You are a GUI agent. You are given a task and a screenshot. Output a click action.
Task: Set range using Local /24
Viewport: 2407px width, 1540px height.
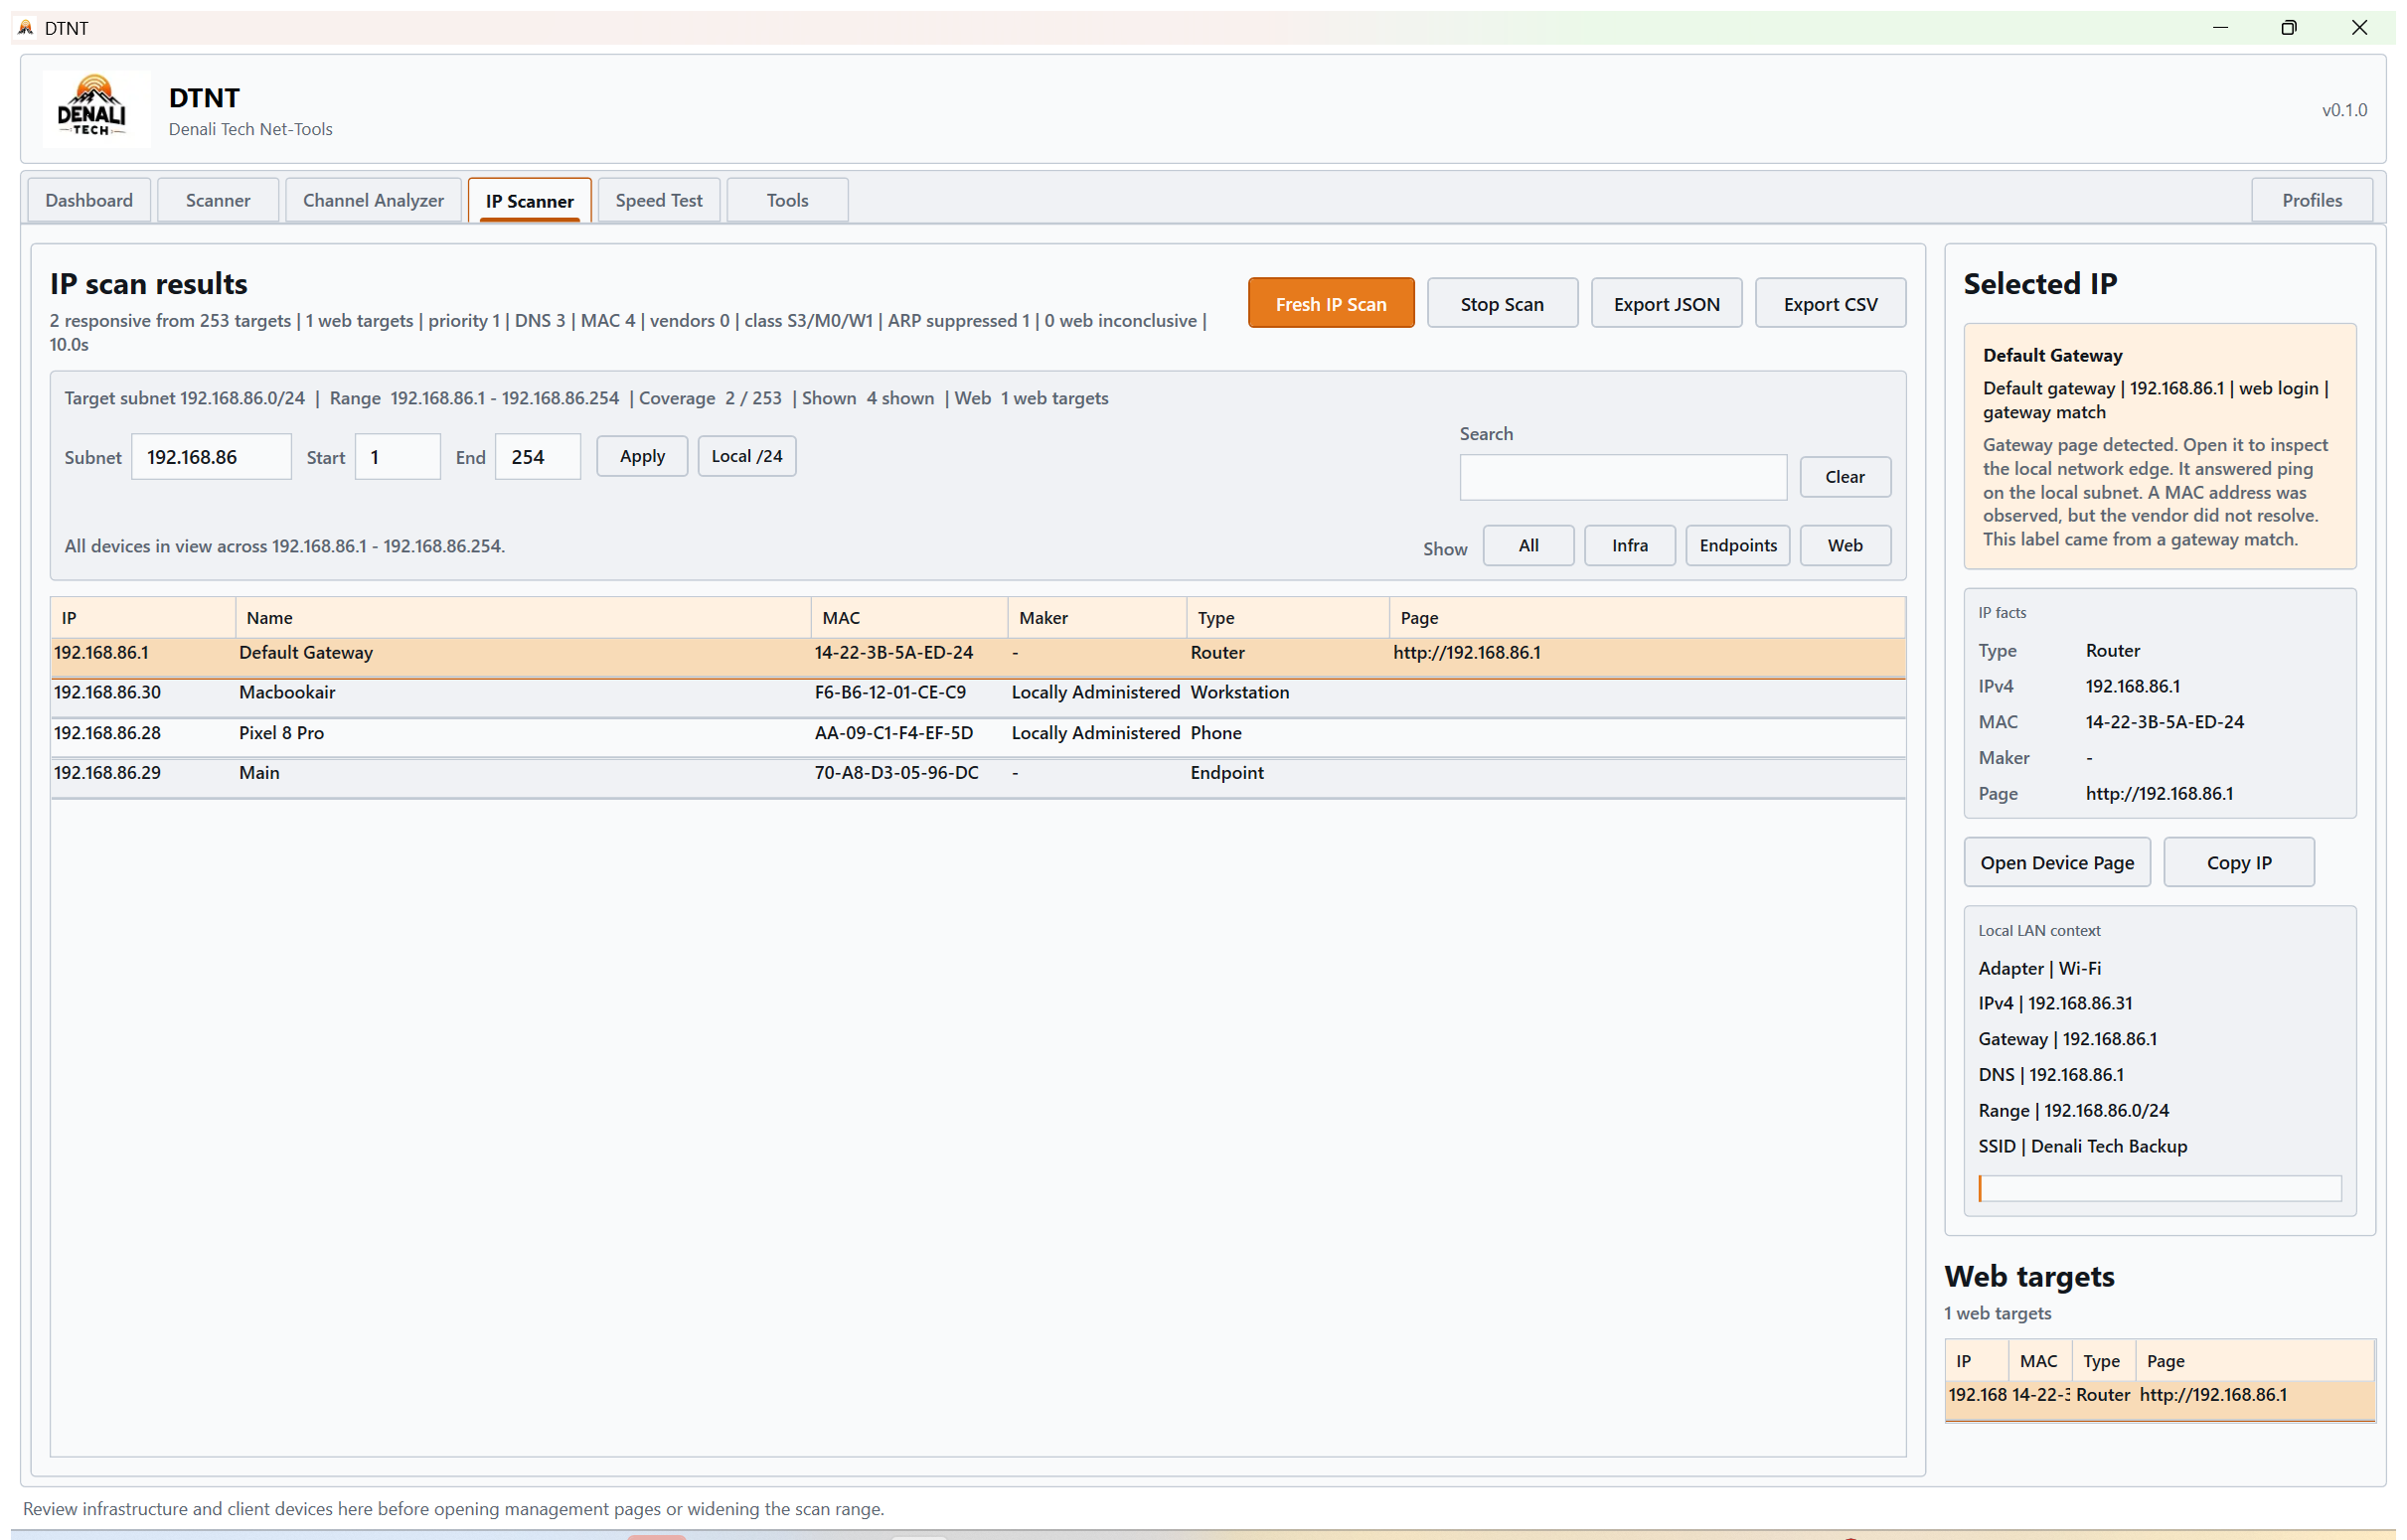746,456
